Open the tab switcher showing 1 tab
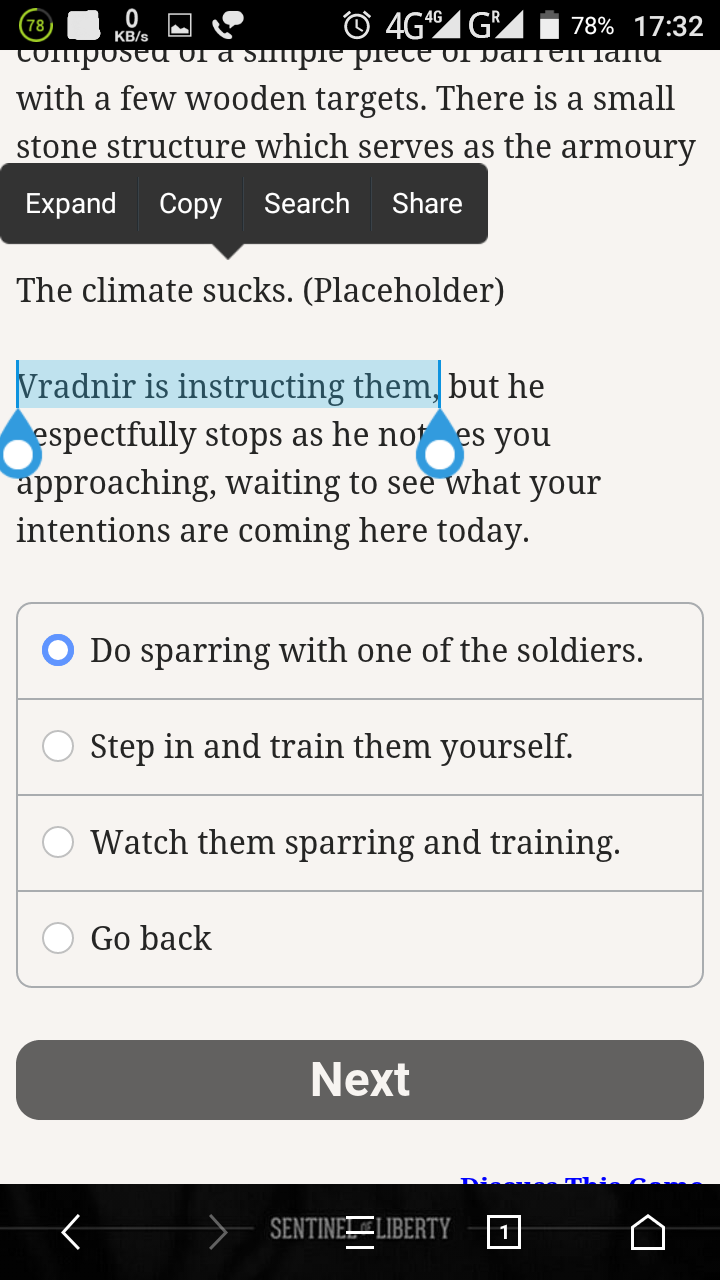Screen dimensions: 720x1280 coord(504,1232)
